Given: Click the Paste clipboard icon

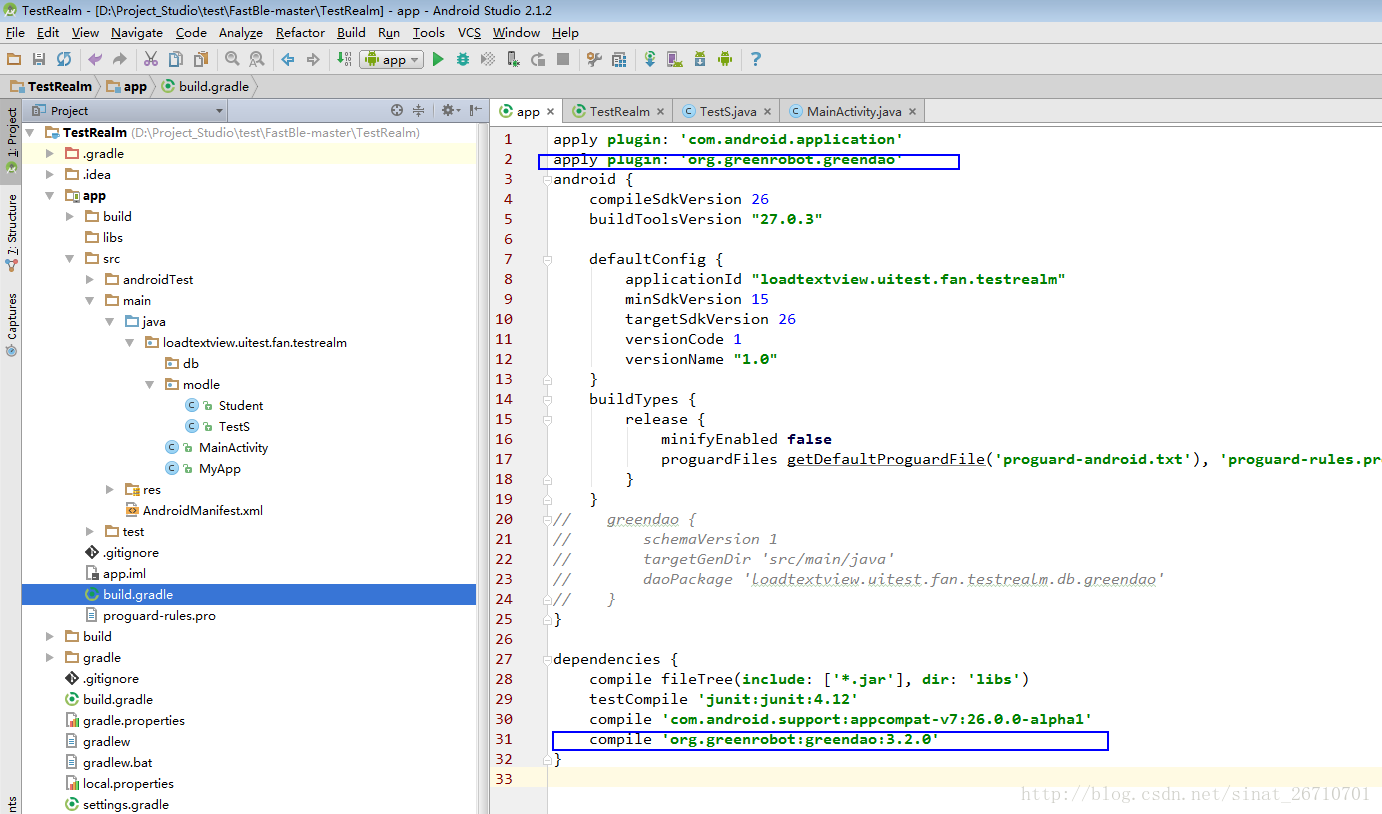Looking at the screenshot, I should 201,60.
